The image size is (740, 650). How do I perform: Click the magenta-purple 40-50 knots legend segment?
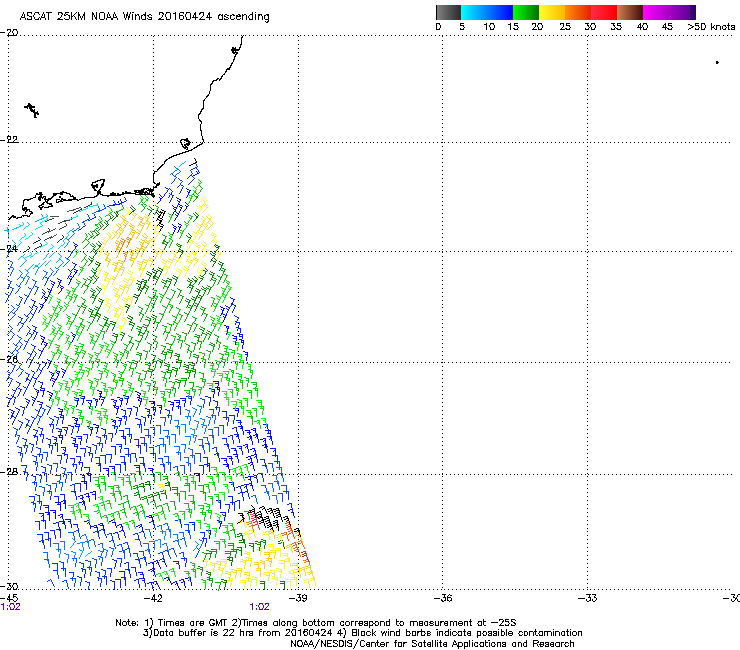(669, 12)
